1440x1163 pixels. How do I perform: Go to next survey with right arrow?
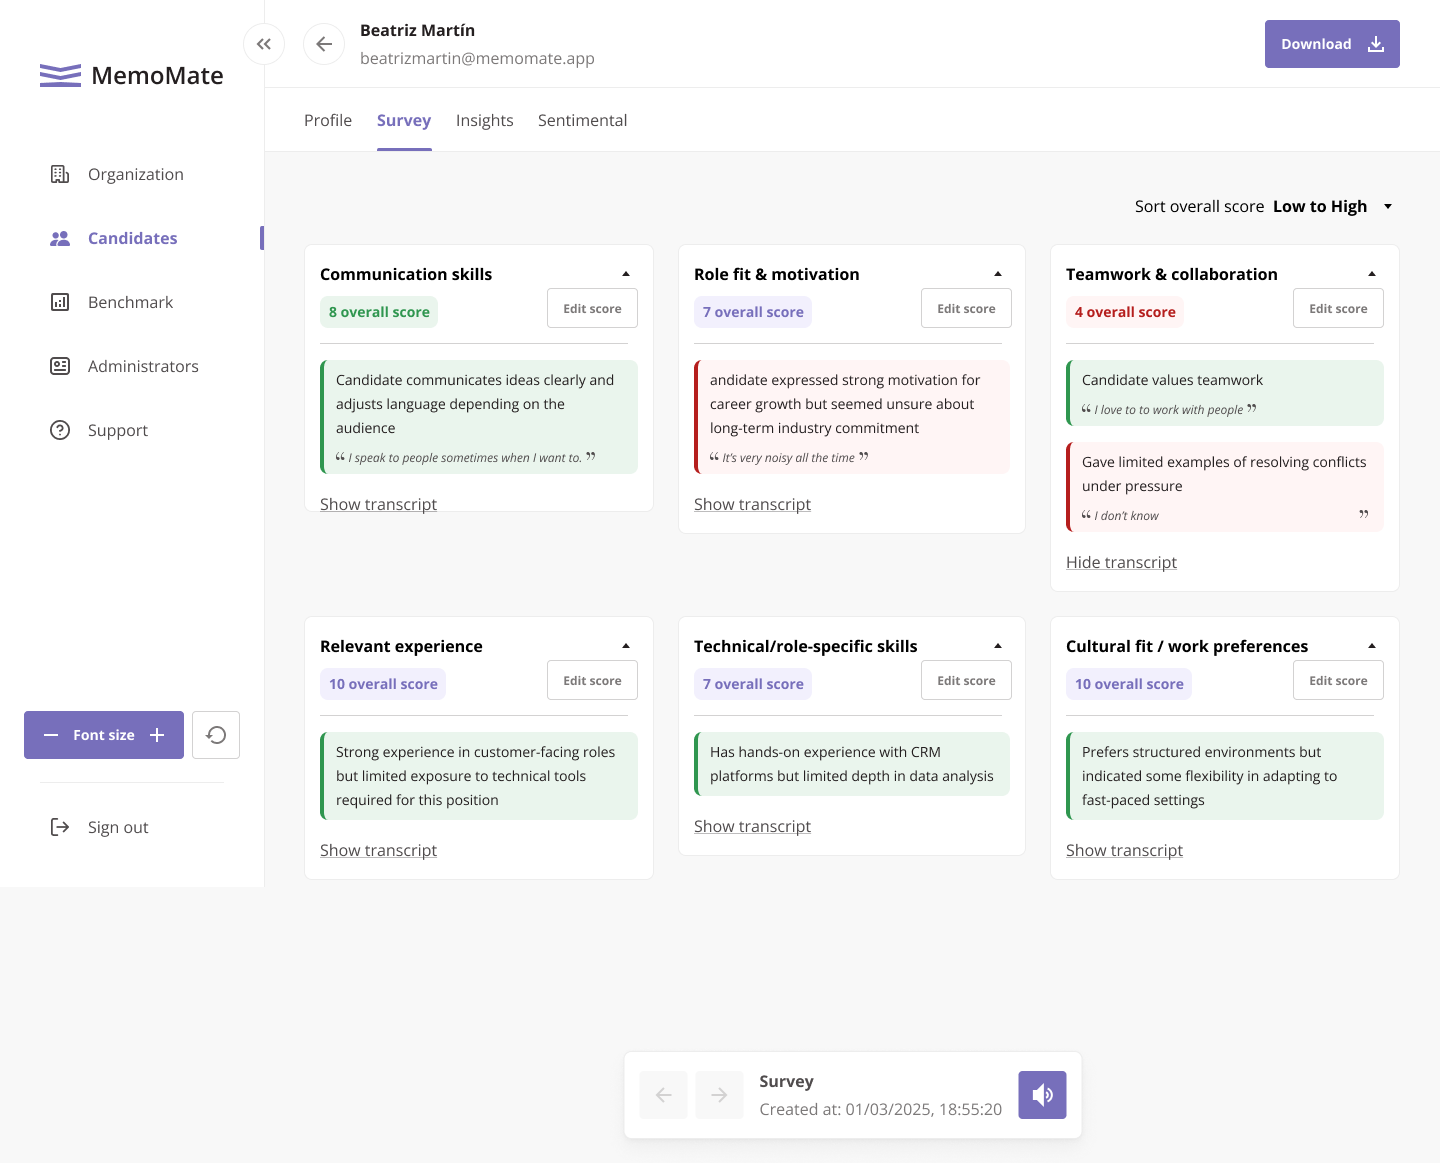(719, 1095)
